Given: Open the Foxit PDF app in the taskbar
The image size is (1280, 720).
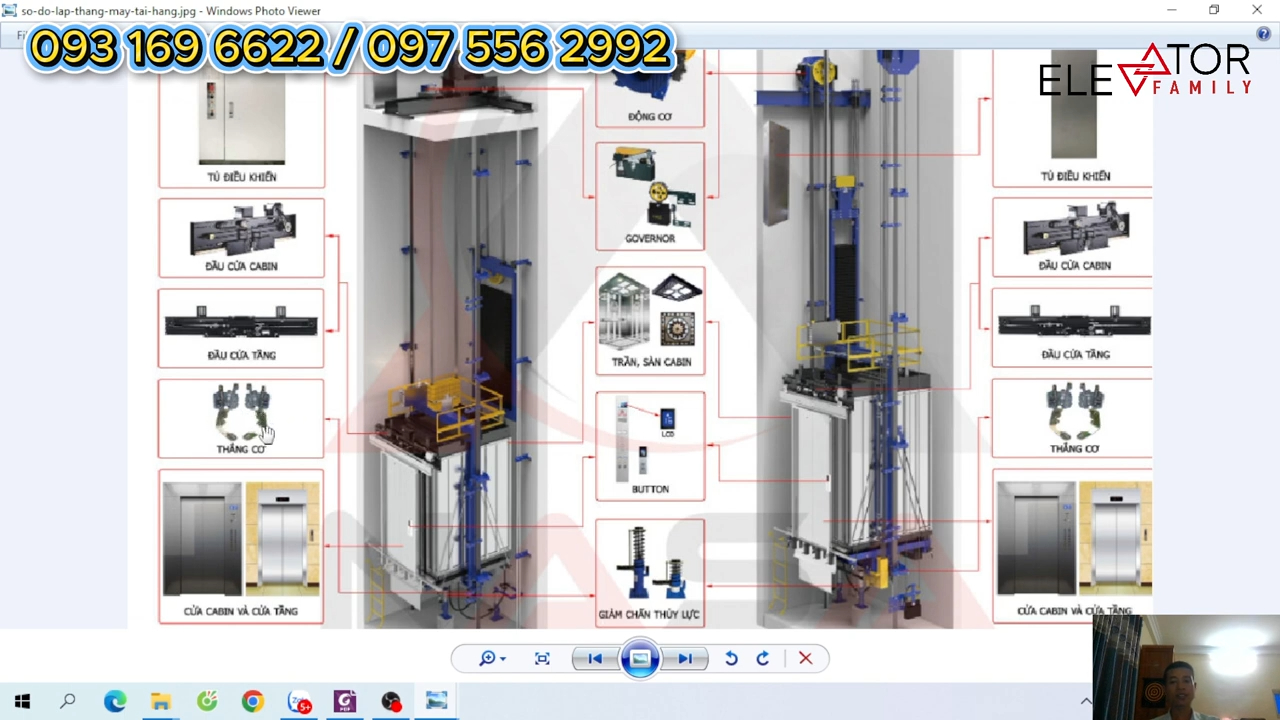Looking at the screenshot, I should point(345,701).
